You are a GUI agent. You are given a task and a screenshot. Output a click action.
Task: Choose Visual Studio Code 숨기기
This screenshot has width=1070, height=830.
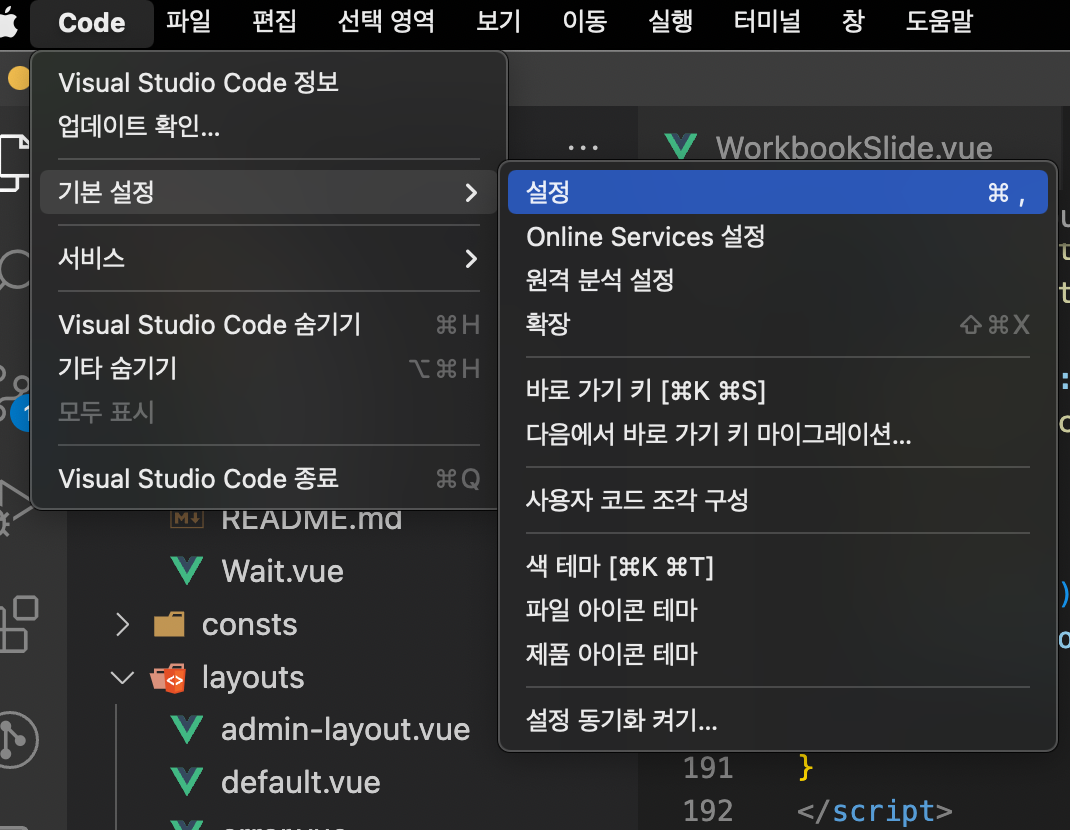tap(268, 325)
